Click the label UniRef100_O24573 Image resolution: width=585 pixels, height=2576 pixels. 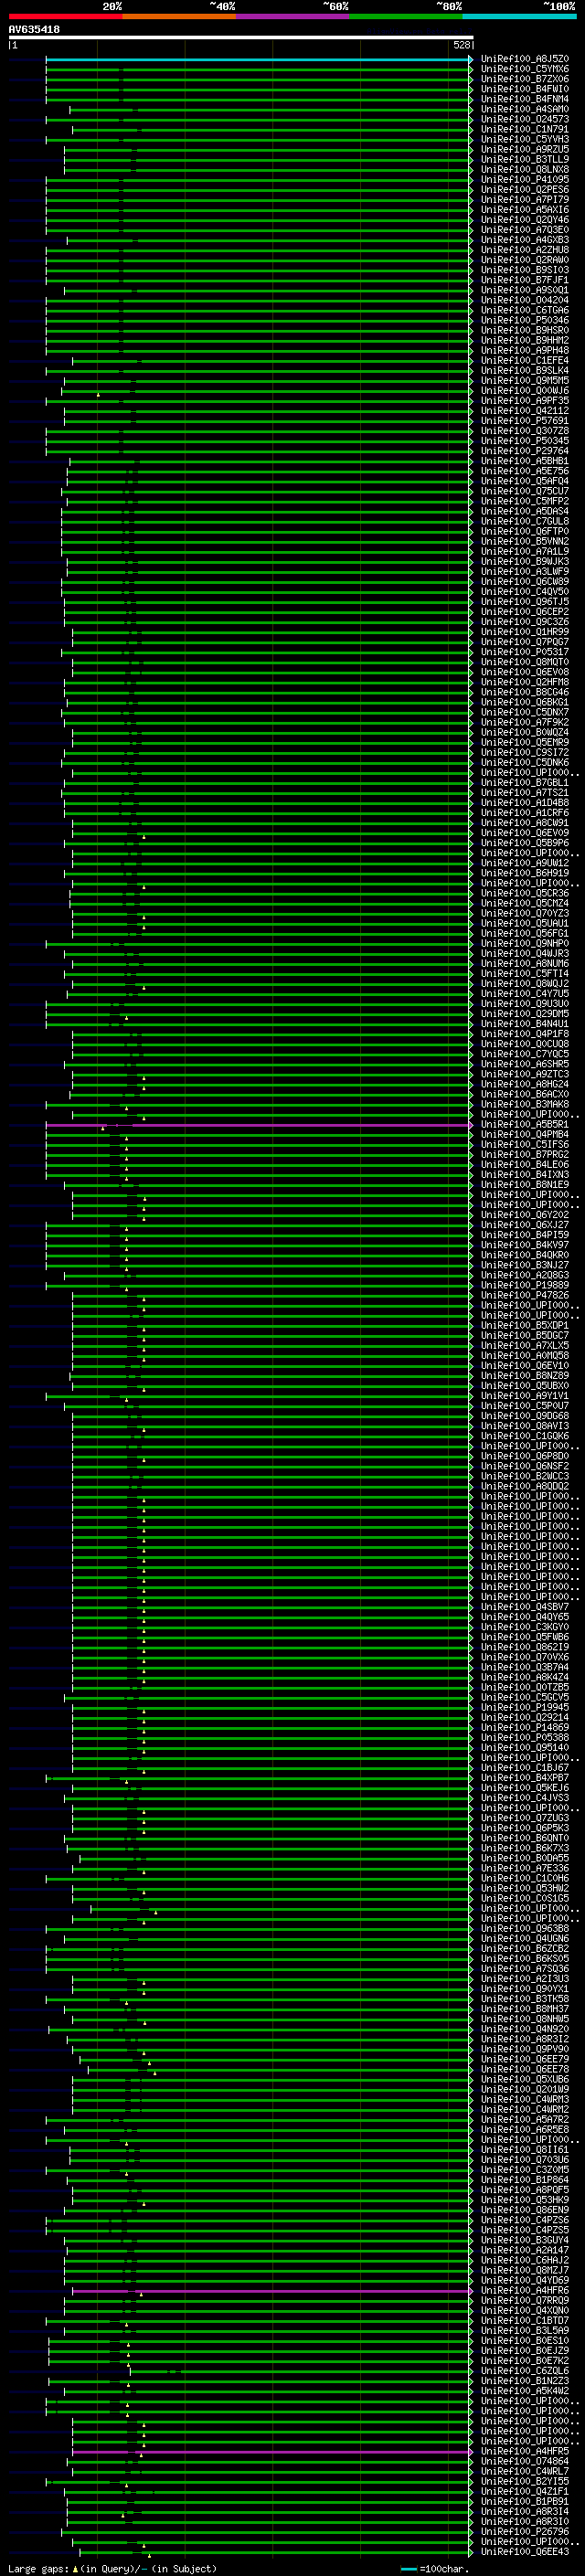coord(525,119)
